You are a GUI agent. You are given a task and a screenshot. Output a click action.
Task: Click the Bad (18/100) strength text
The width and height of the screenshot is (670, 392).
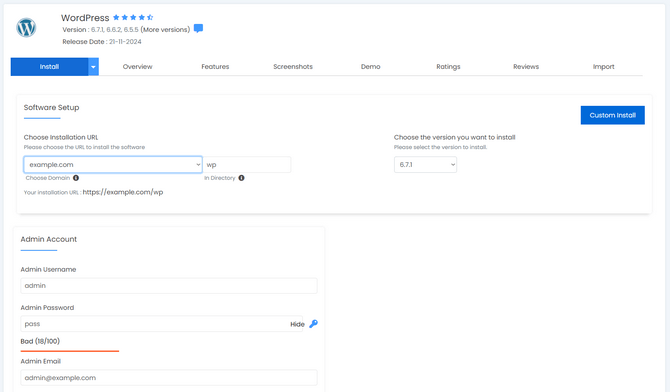click(40, 341)
